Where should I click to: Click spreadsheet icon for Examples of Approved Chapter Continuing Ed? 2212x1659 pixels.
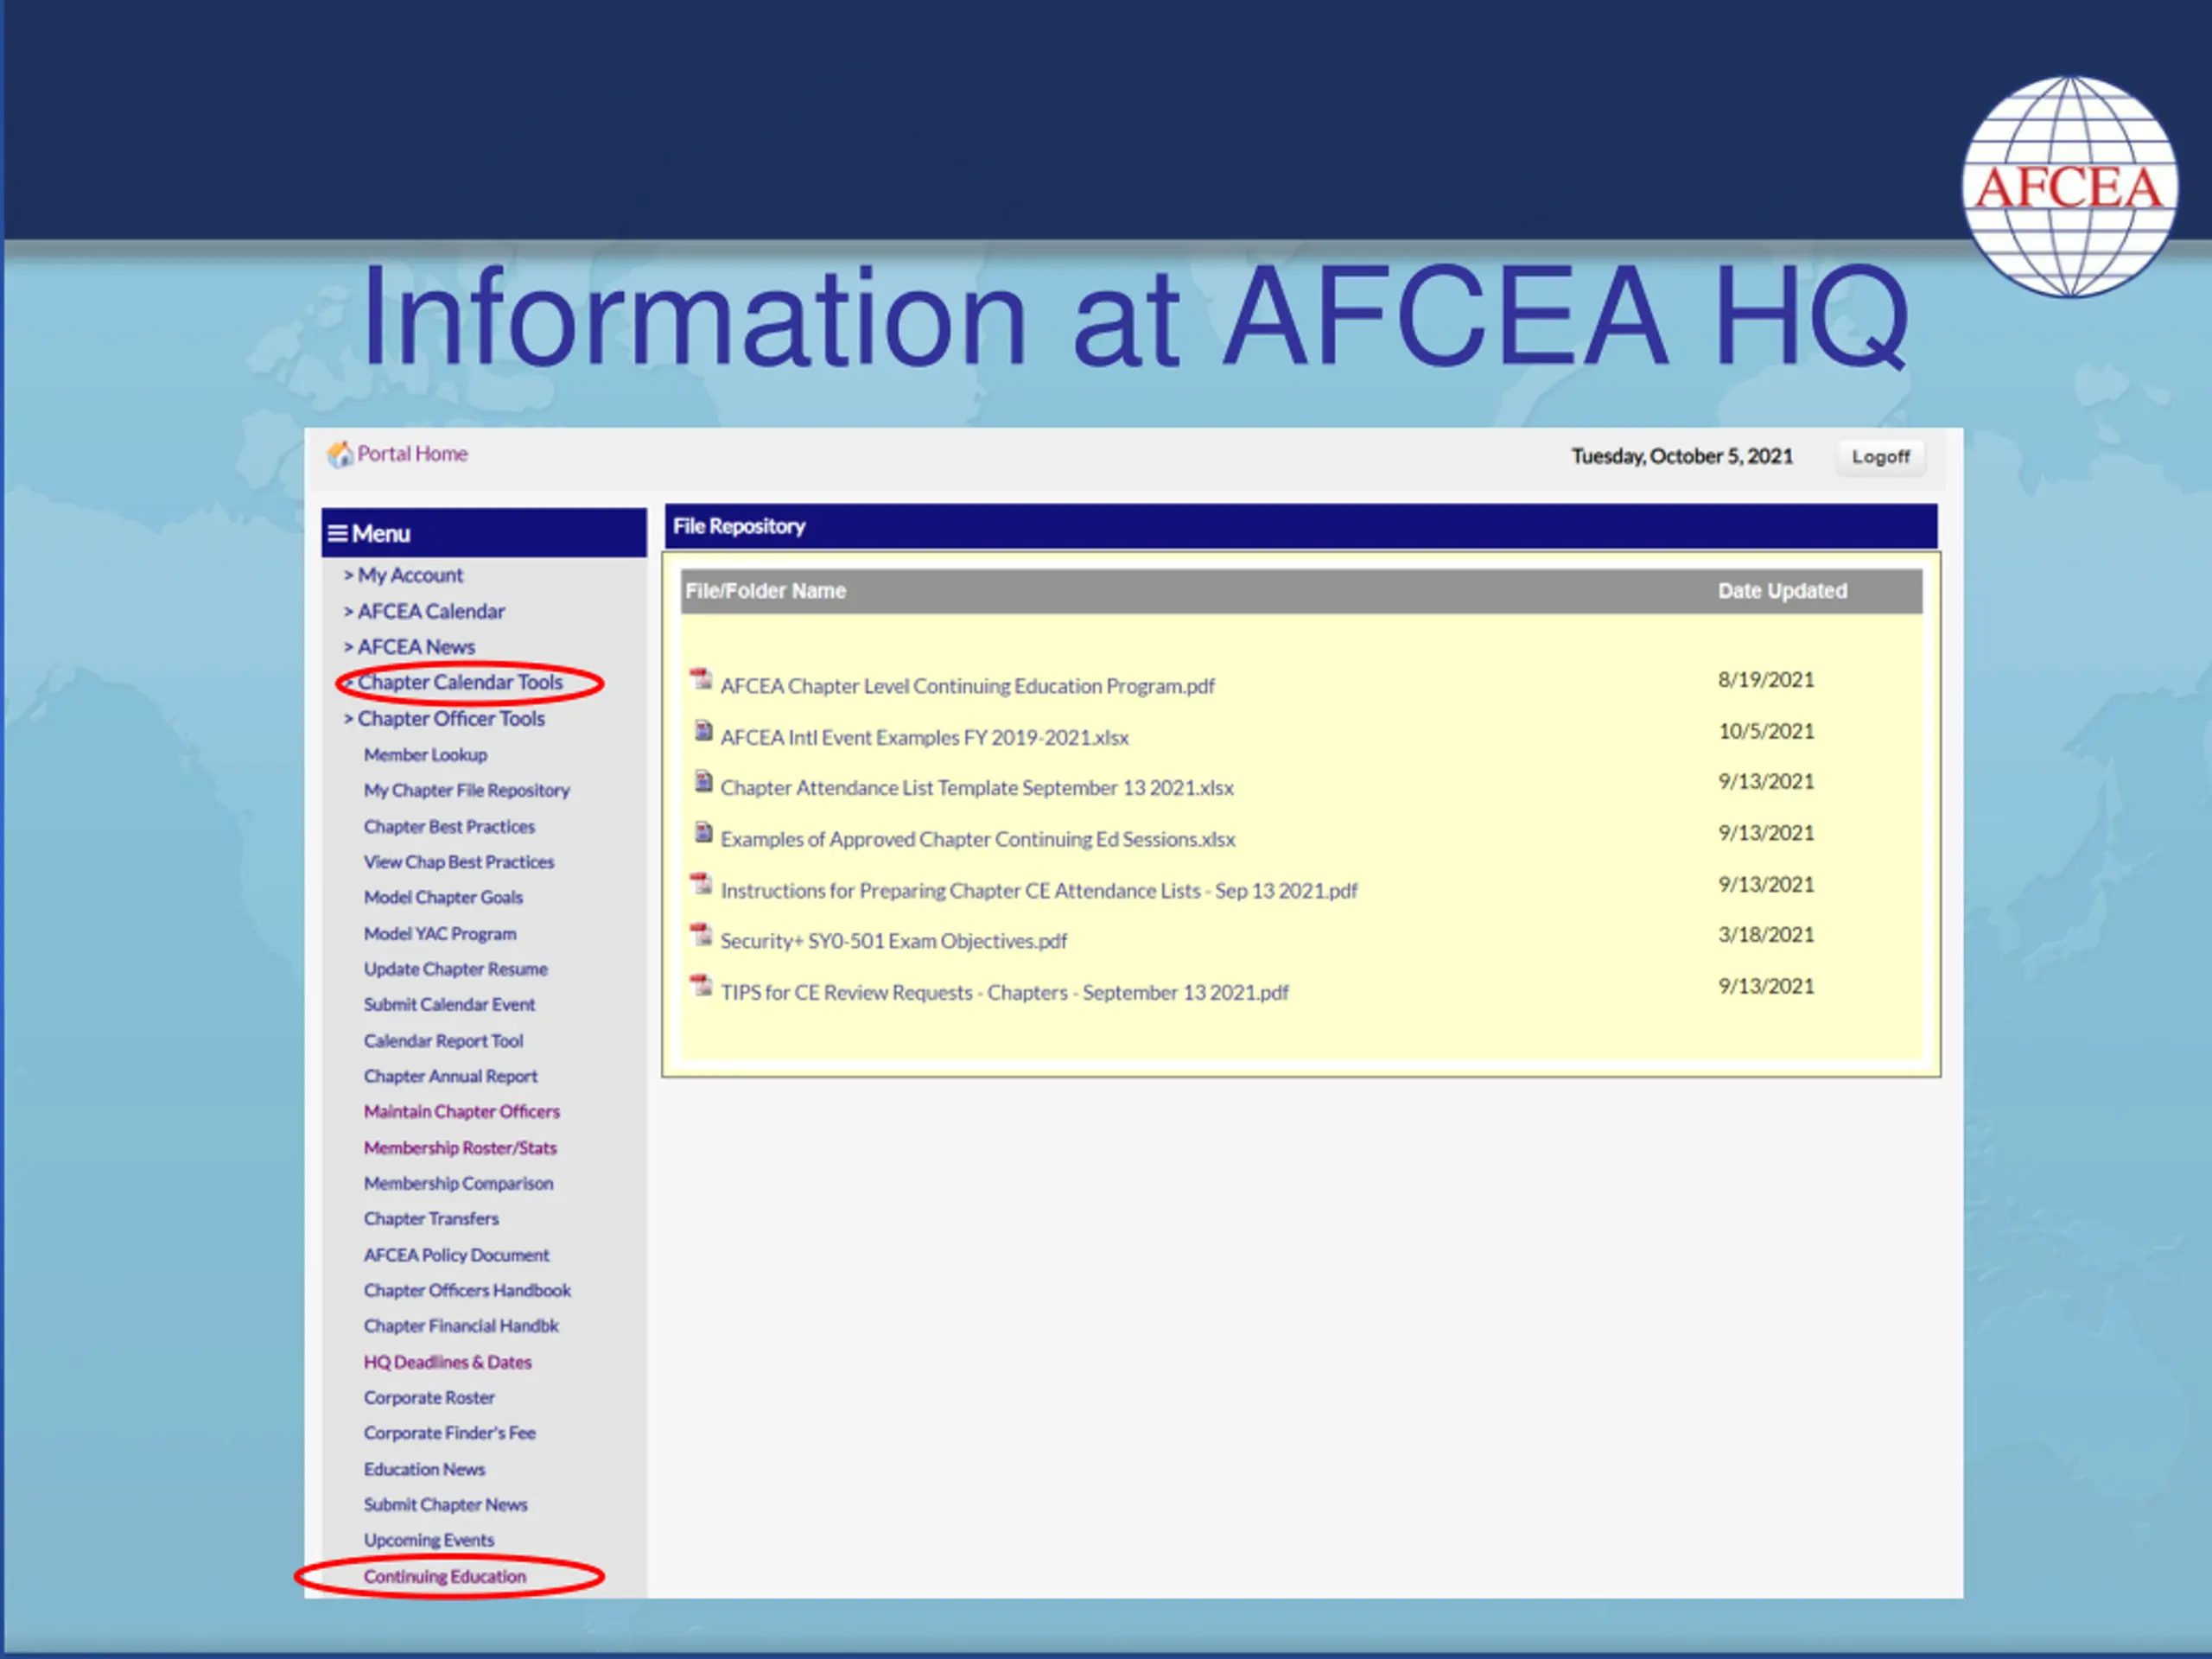[x=703, y=832]
